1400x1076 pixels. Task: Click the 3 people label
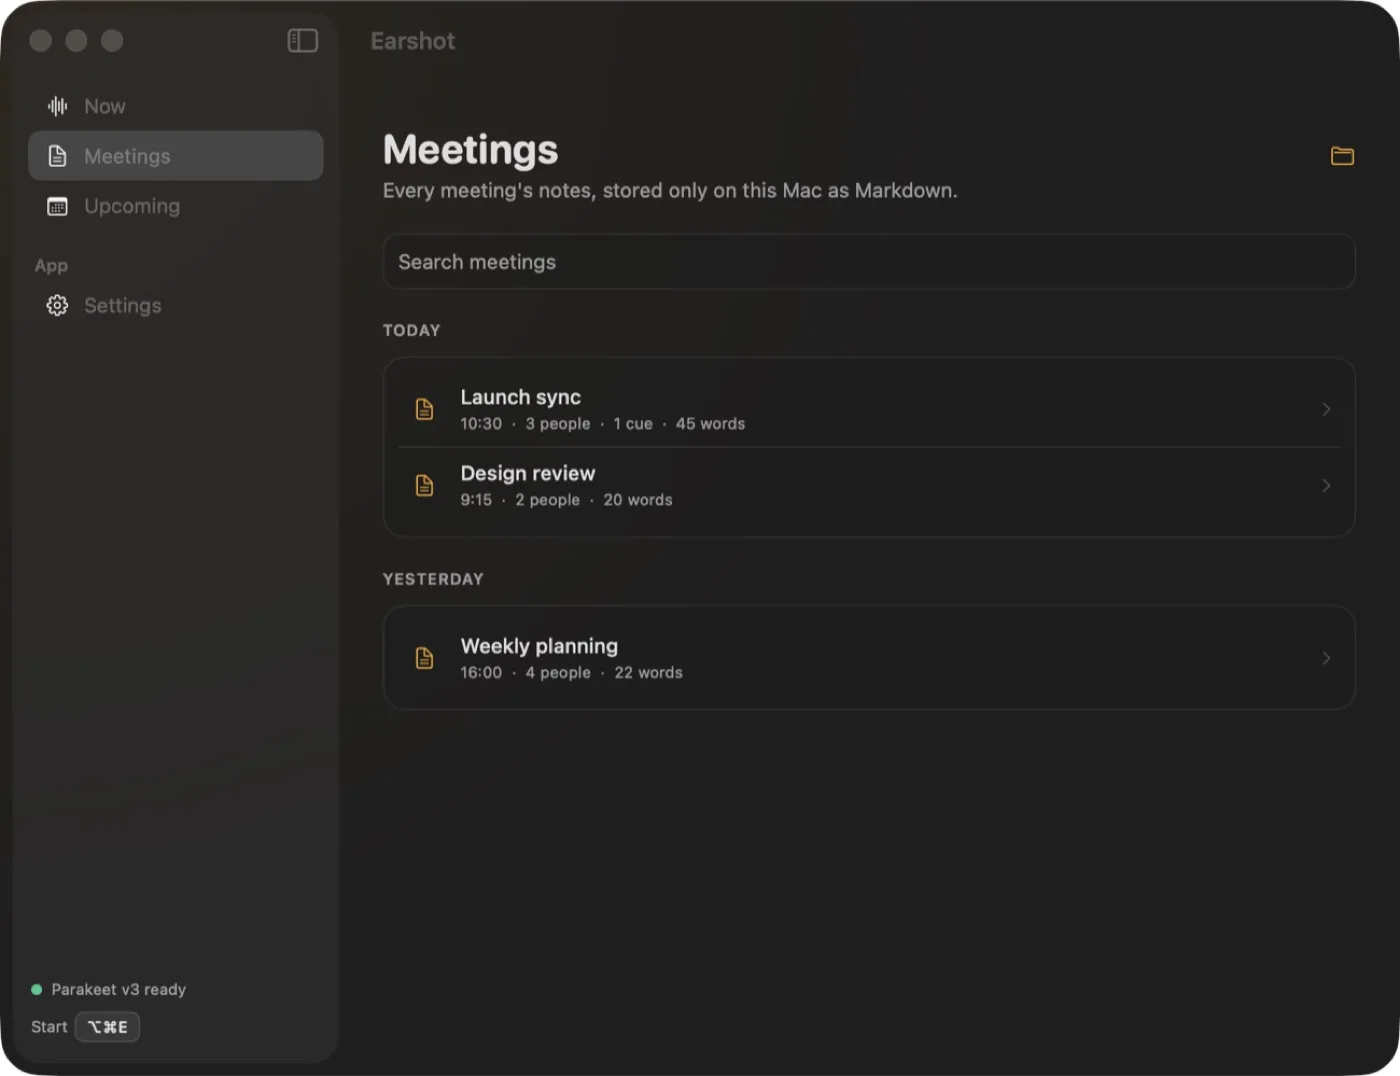point(558,424)
